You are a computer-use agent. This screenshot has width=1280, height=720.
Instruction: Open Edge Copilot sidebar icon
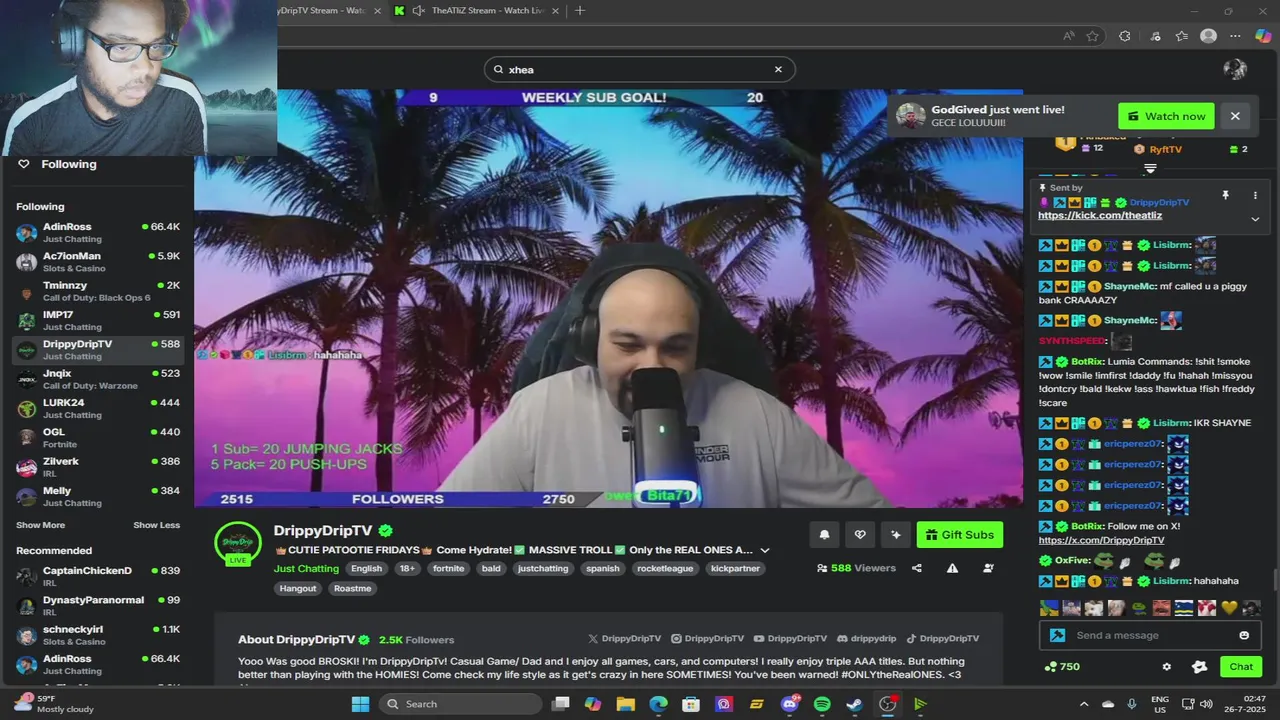1262,36
